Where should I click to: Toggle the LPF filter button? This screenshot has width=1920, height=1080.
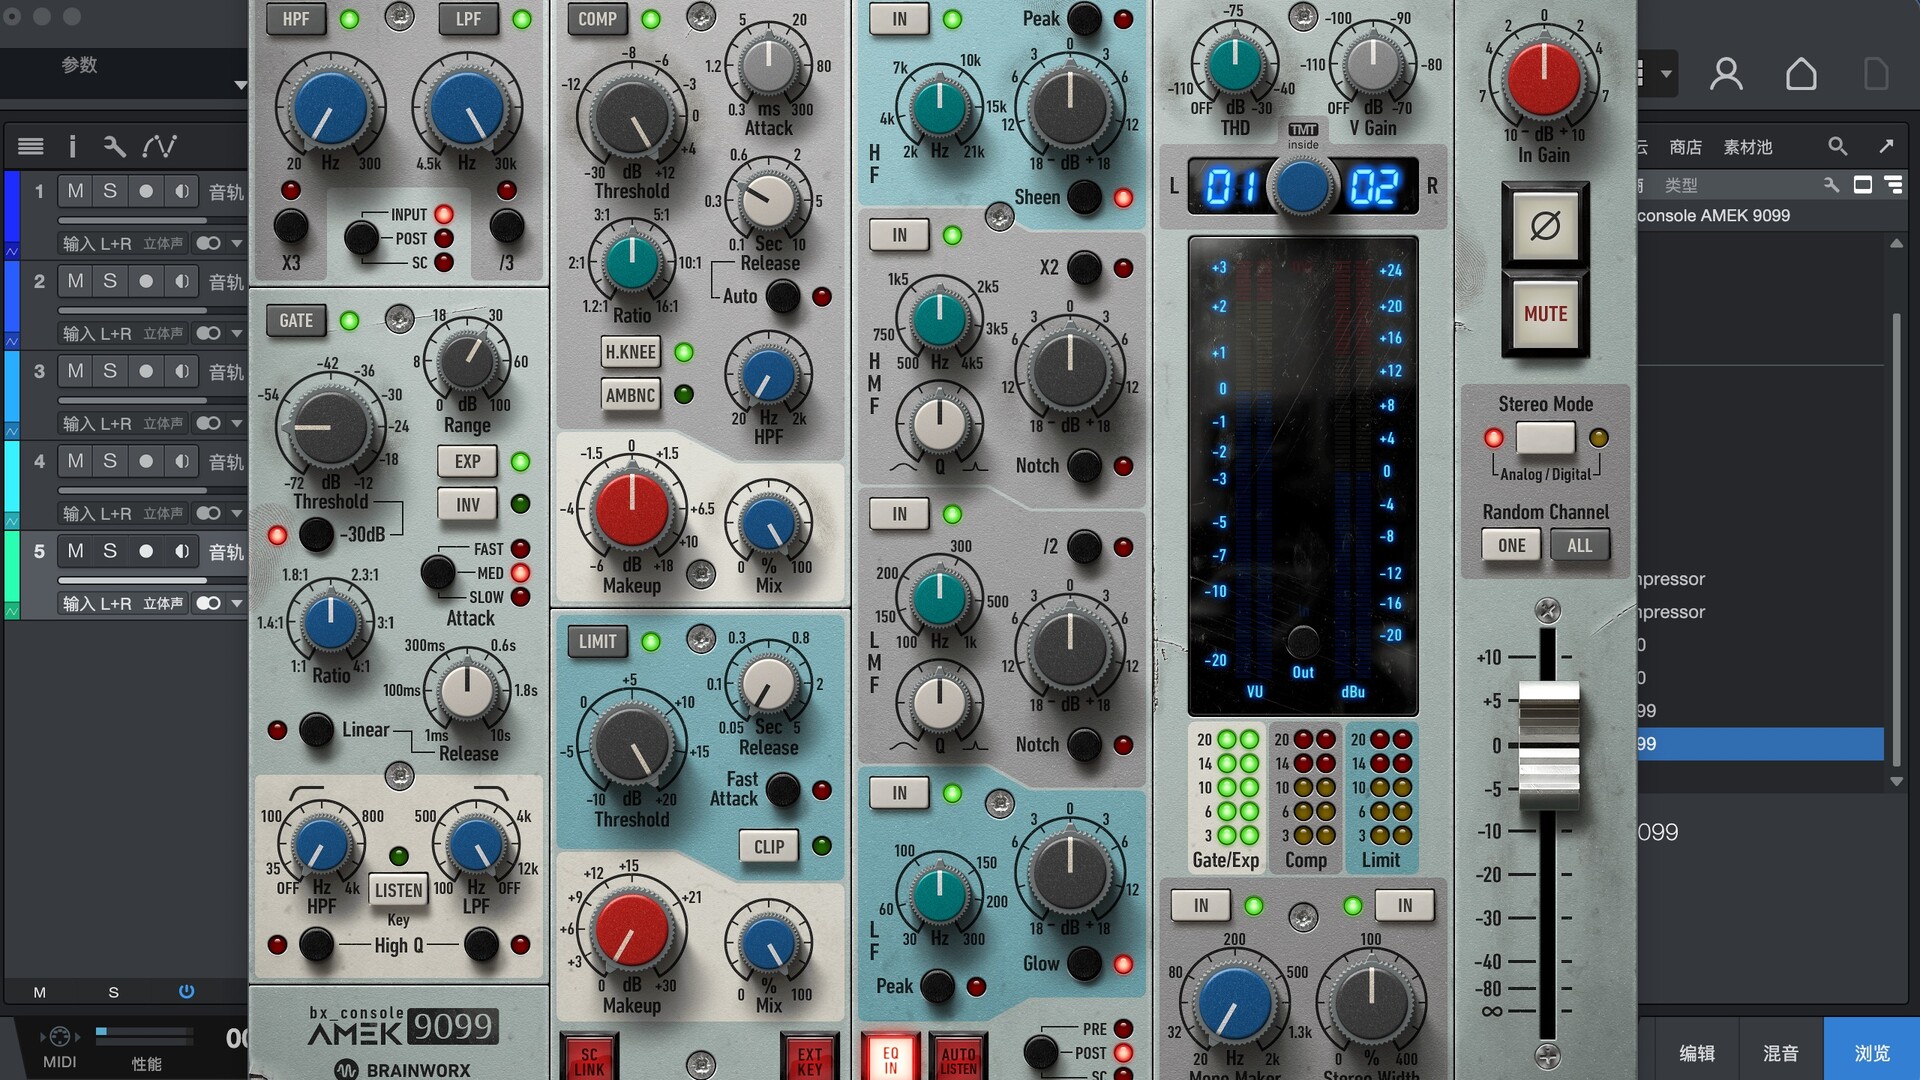468,19
